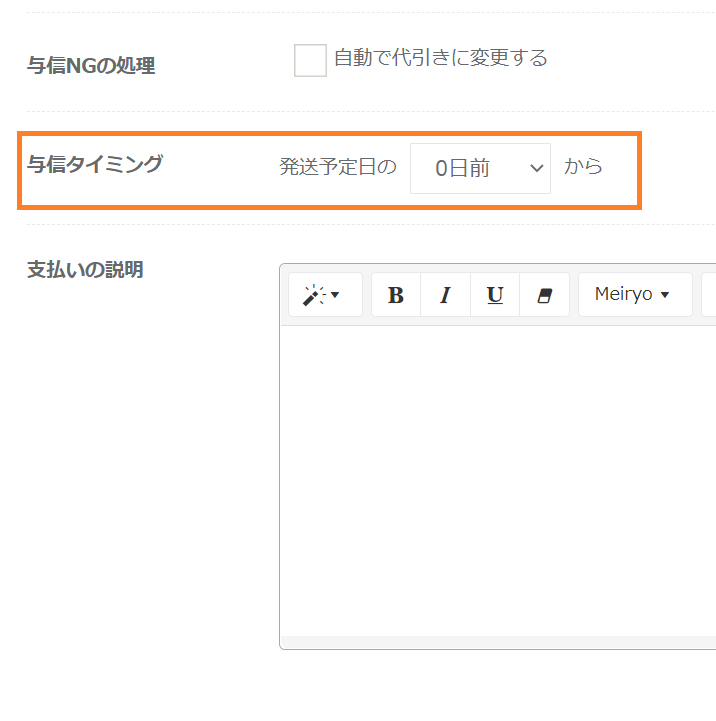Toggle bold formatting in the editor
Image resolution: width=716 pixels, height=721 pixels.
click(396, 295)
